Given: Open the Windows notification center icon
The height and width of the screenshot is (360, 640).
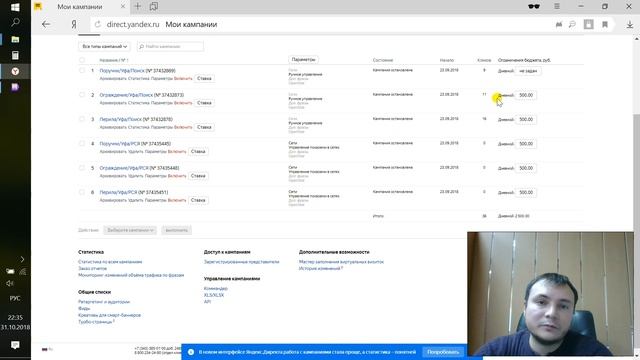Looking at the screenshot, I should pyautogui.click(x=15, y=345).
